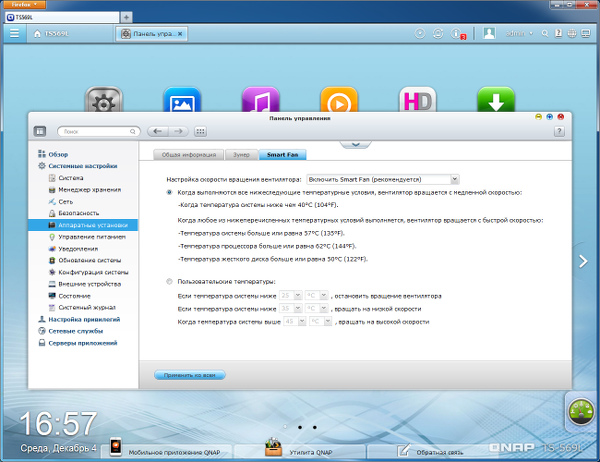The width and height of the screenshot is (600, 462).
Task: Open the Photo Station desktop icon
Action: pos(182,100)
